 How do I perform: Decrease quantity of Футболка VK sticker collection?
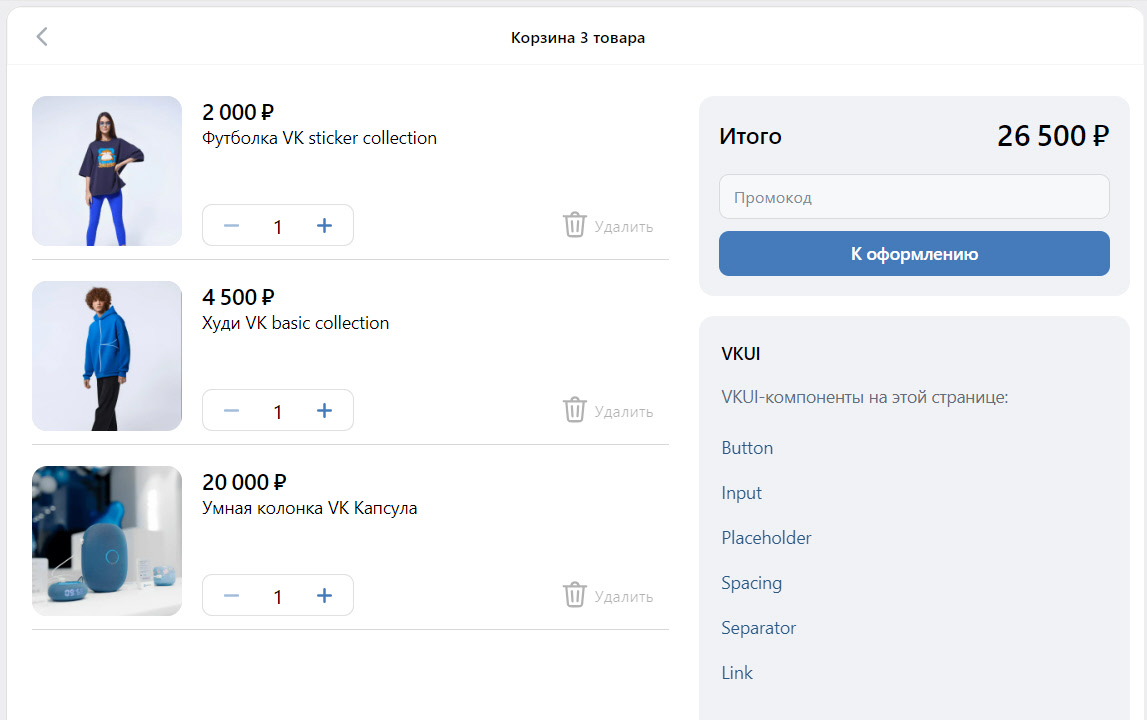point(231,226)
